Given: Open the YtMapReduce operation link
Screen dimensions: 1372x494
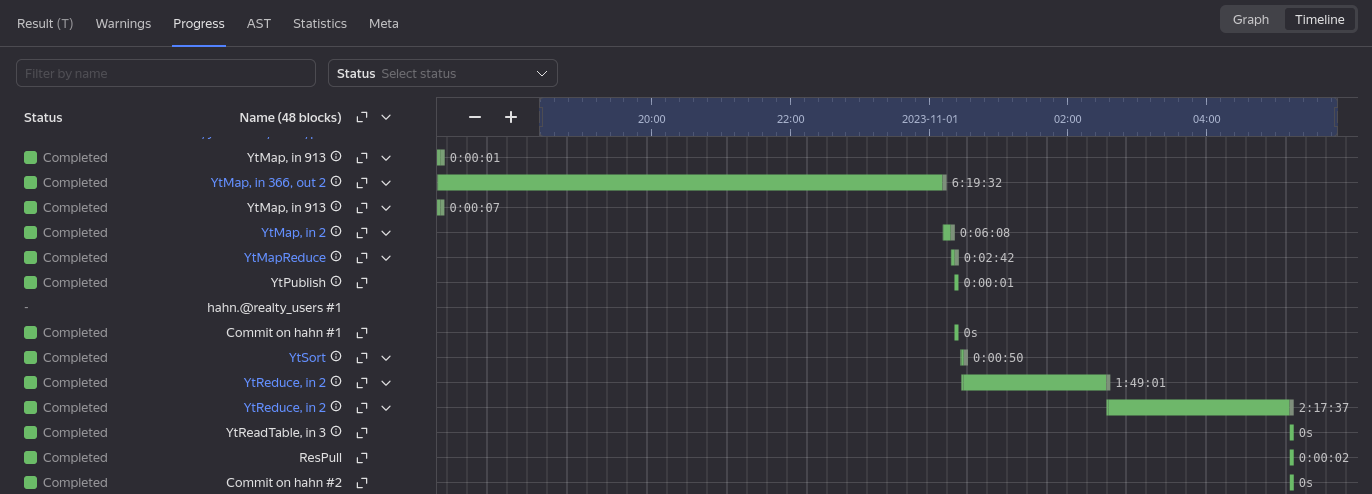Looking at the screenshot, I should [x=284, y=258].
